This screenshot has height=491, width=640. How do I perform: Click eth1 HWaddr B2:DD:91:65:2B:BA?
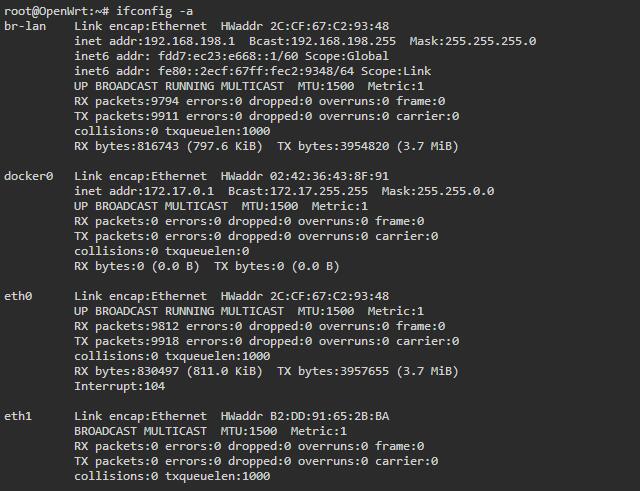point(305,416)
